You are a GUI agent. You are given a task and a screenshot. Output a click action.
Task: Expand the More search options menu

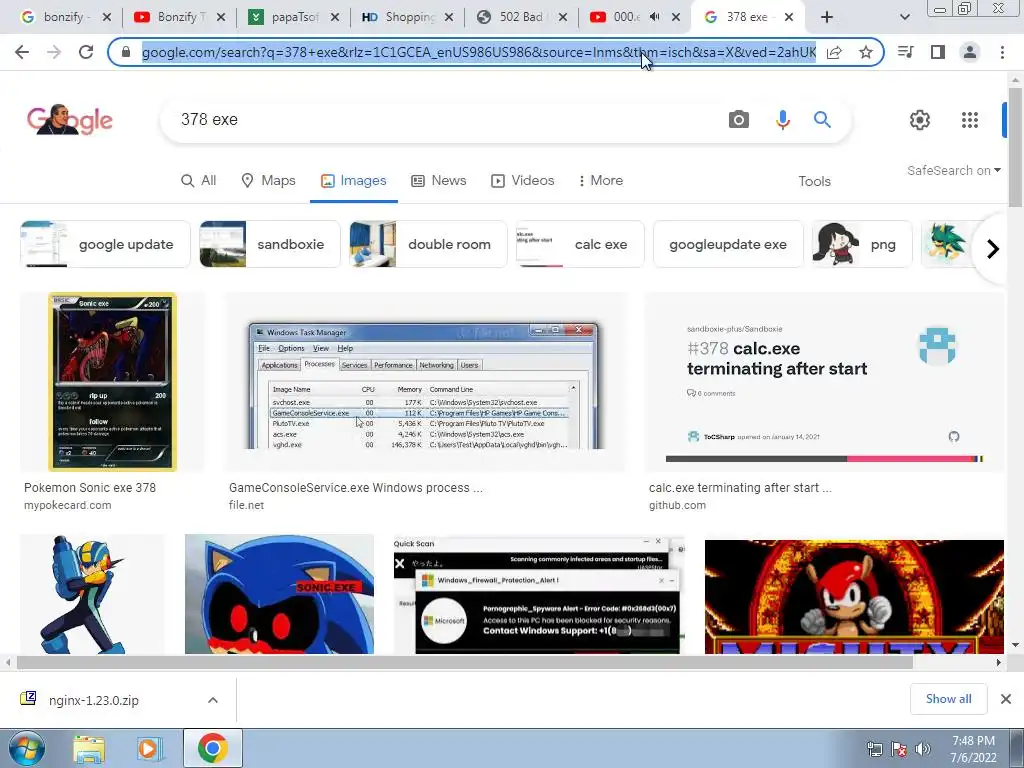(x=600, y=180)
